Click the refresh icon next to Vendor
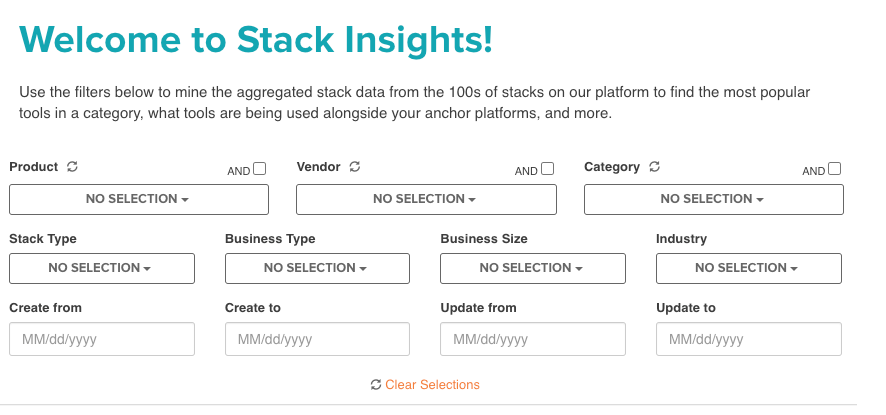The width and height of the screenshot is (886, 415). [x=355, y=167]
